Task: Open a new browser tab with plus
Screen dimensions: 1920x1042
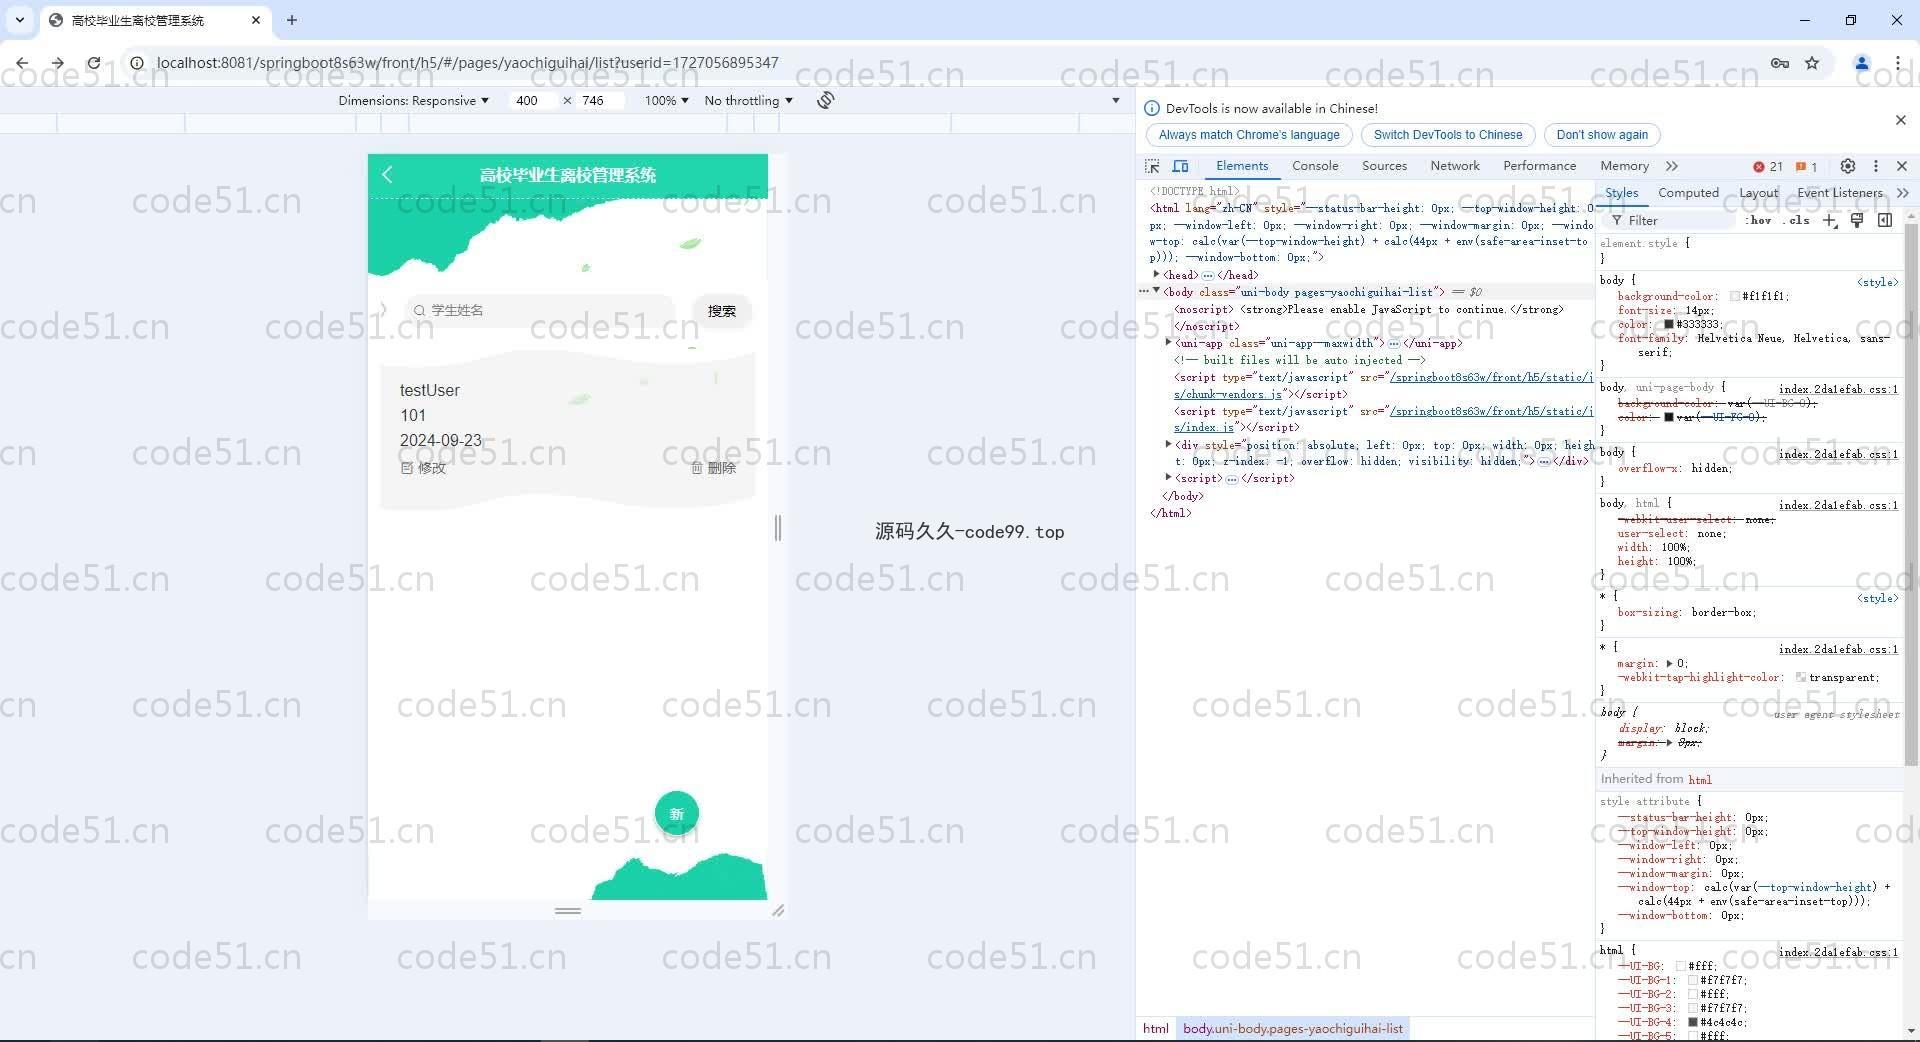Action: click(x=292, y=20)
